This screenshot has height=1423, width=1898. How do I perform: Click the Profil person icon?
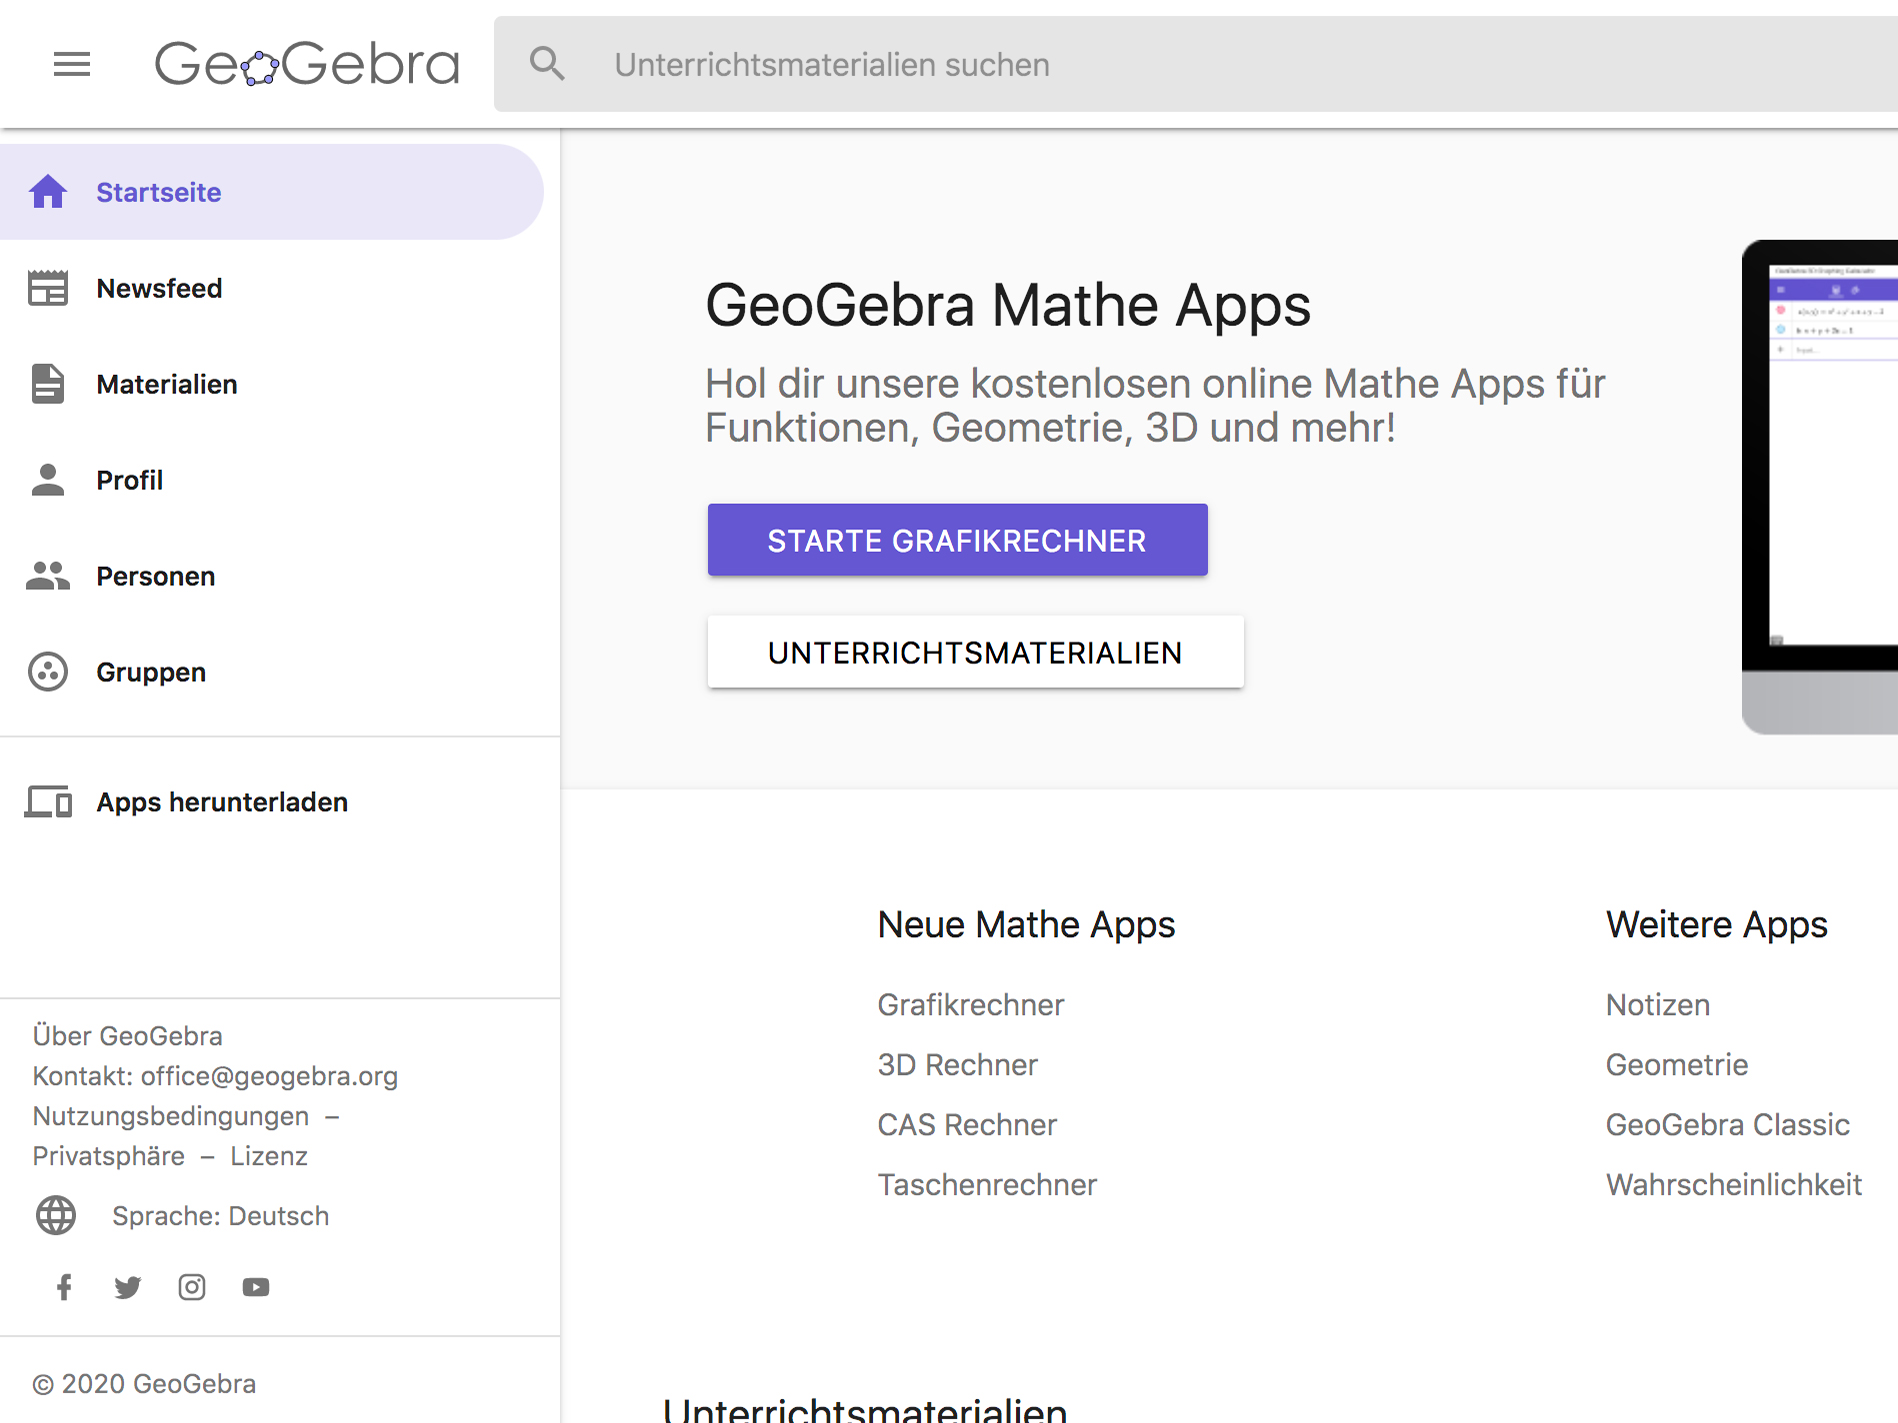point(48,480)
